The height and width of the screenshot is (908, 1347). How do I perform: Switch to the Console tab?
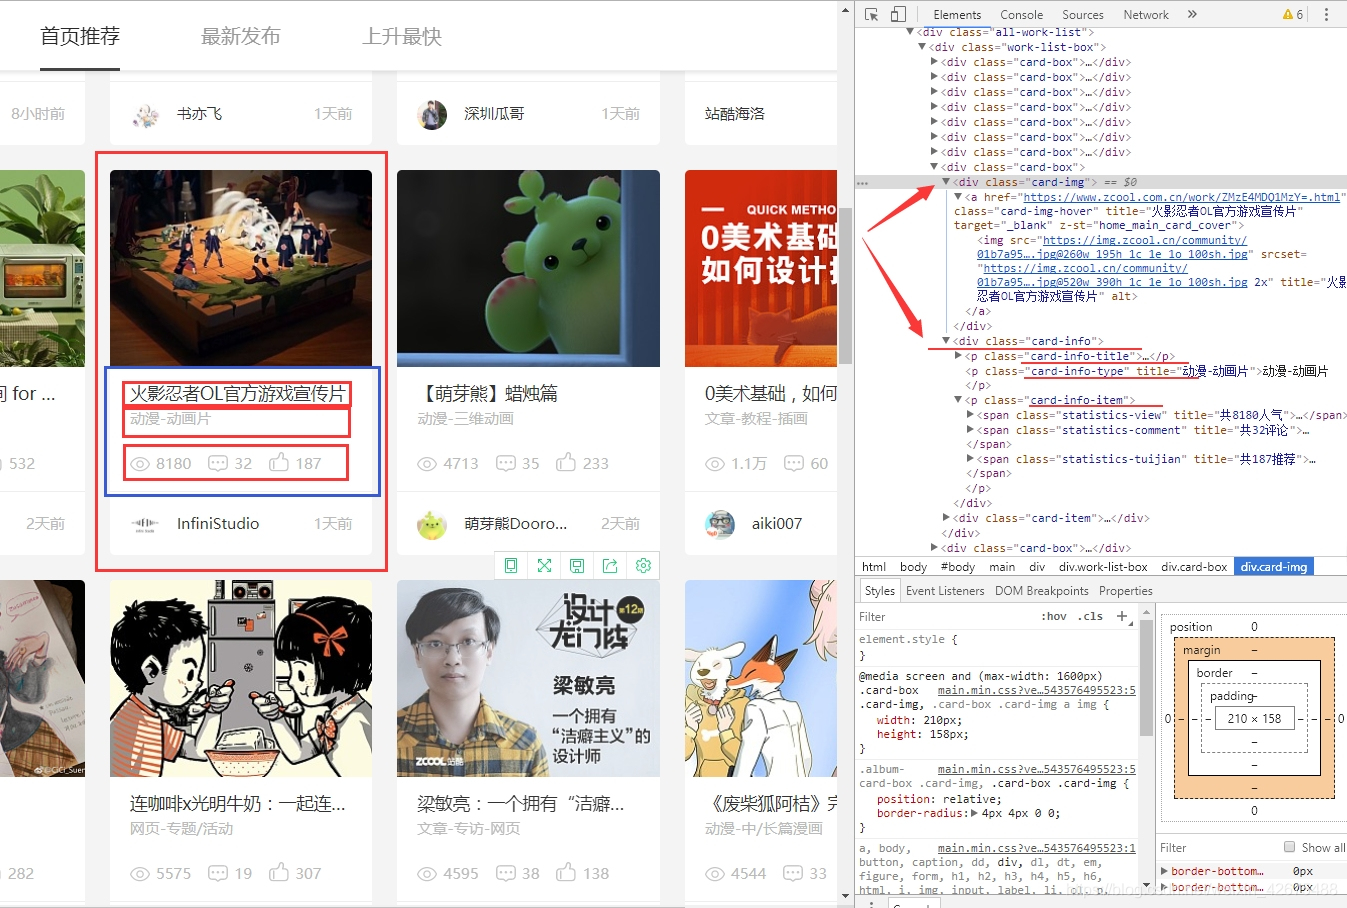click(x=1021, y=14)
